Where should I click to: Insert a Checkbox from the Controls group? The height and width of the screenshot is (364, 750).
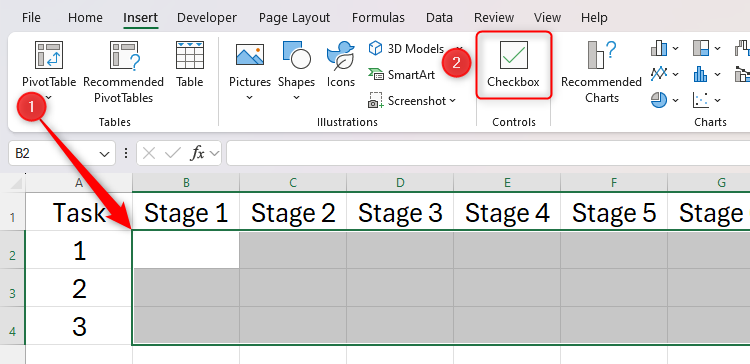tap(514, 65)
